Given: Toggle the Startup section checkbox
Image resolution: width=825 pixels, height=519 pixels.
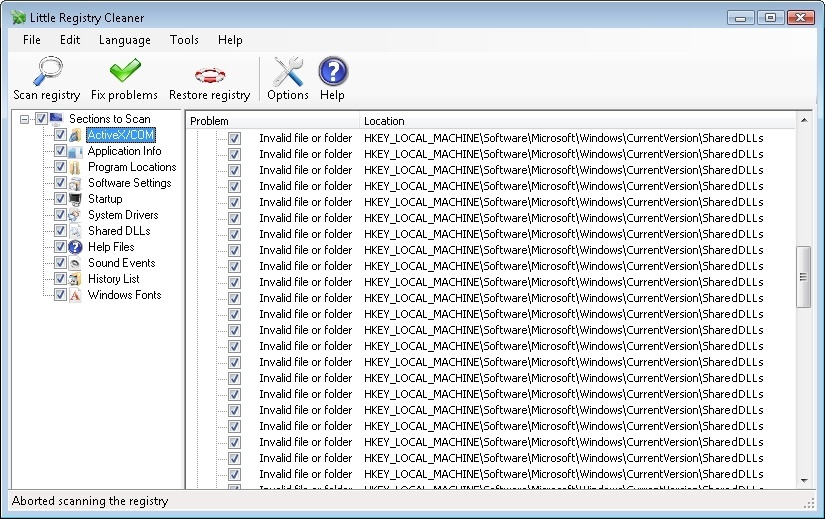Looking at the screenshot, I should [60, 199].
